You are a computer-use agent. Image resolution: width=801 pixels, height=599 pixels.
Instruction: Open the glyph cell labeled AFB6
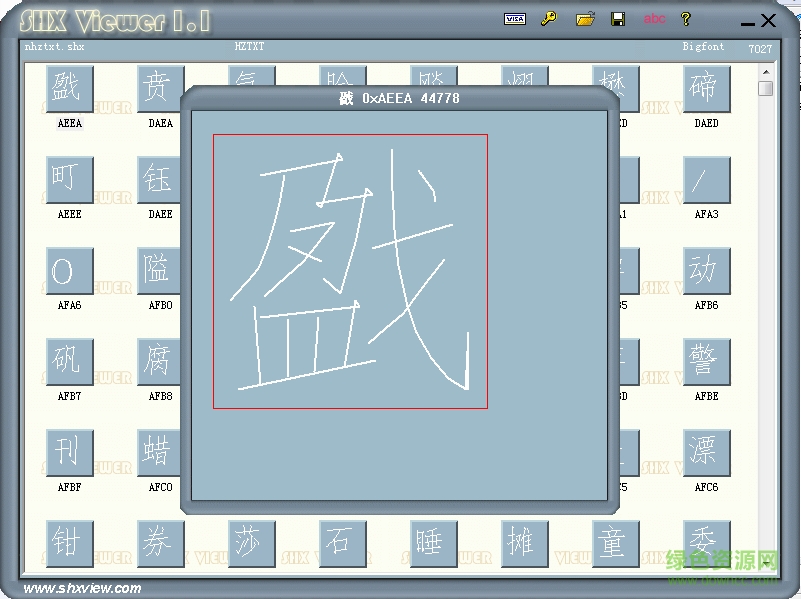coord(706,270)
